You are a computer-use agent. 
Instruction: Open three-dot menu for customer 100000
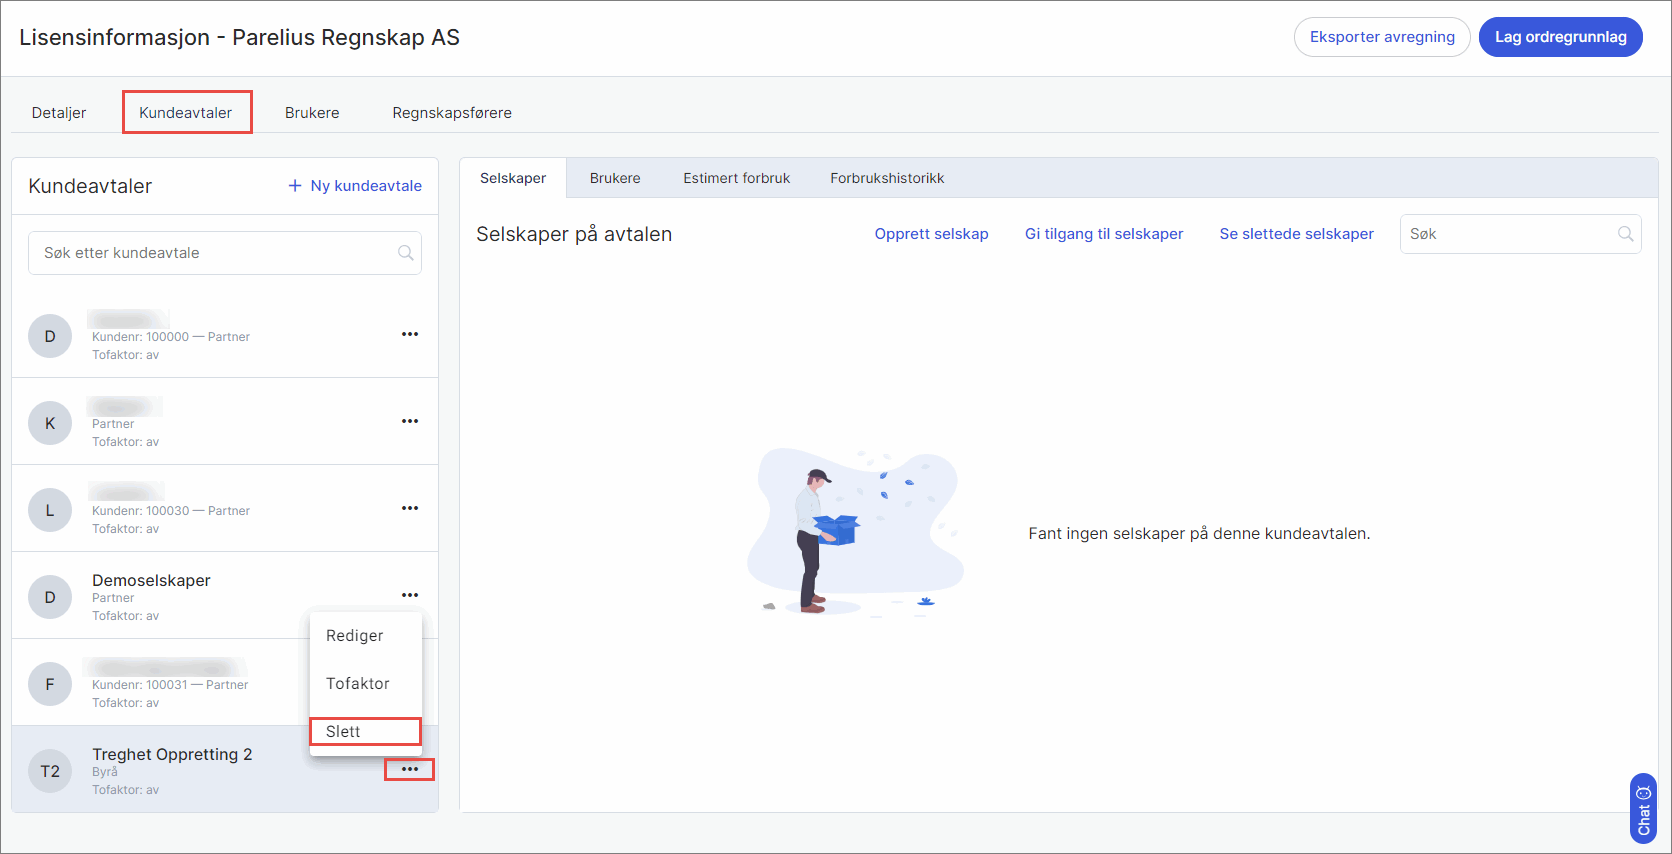tap(410, 334)
